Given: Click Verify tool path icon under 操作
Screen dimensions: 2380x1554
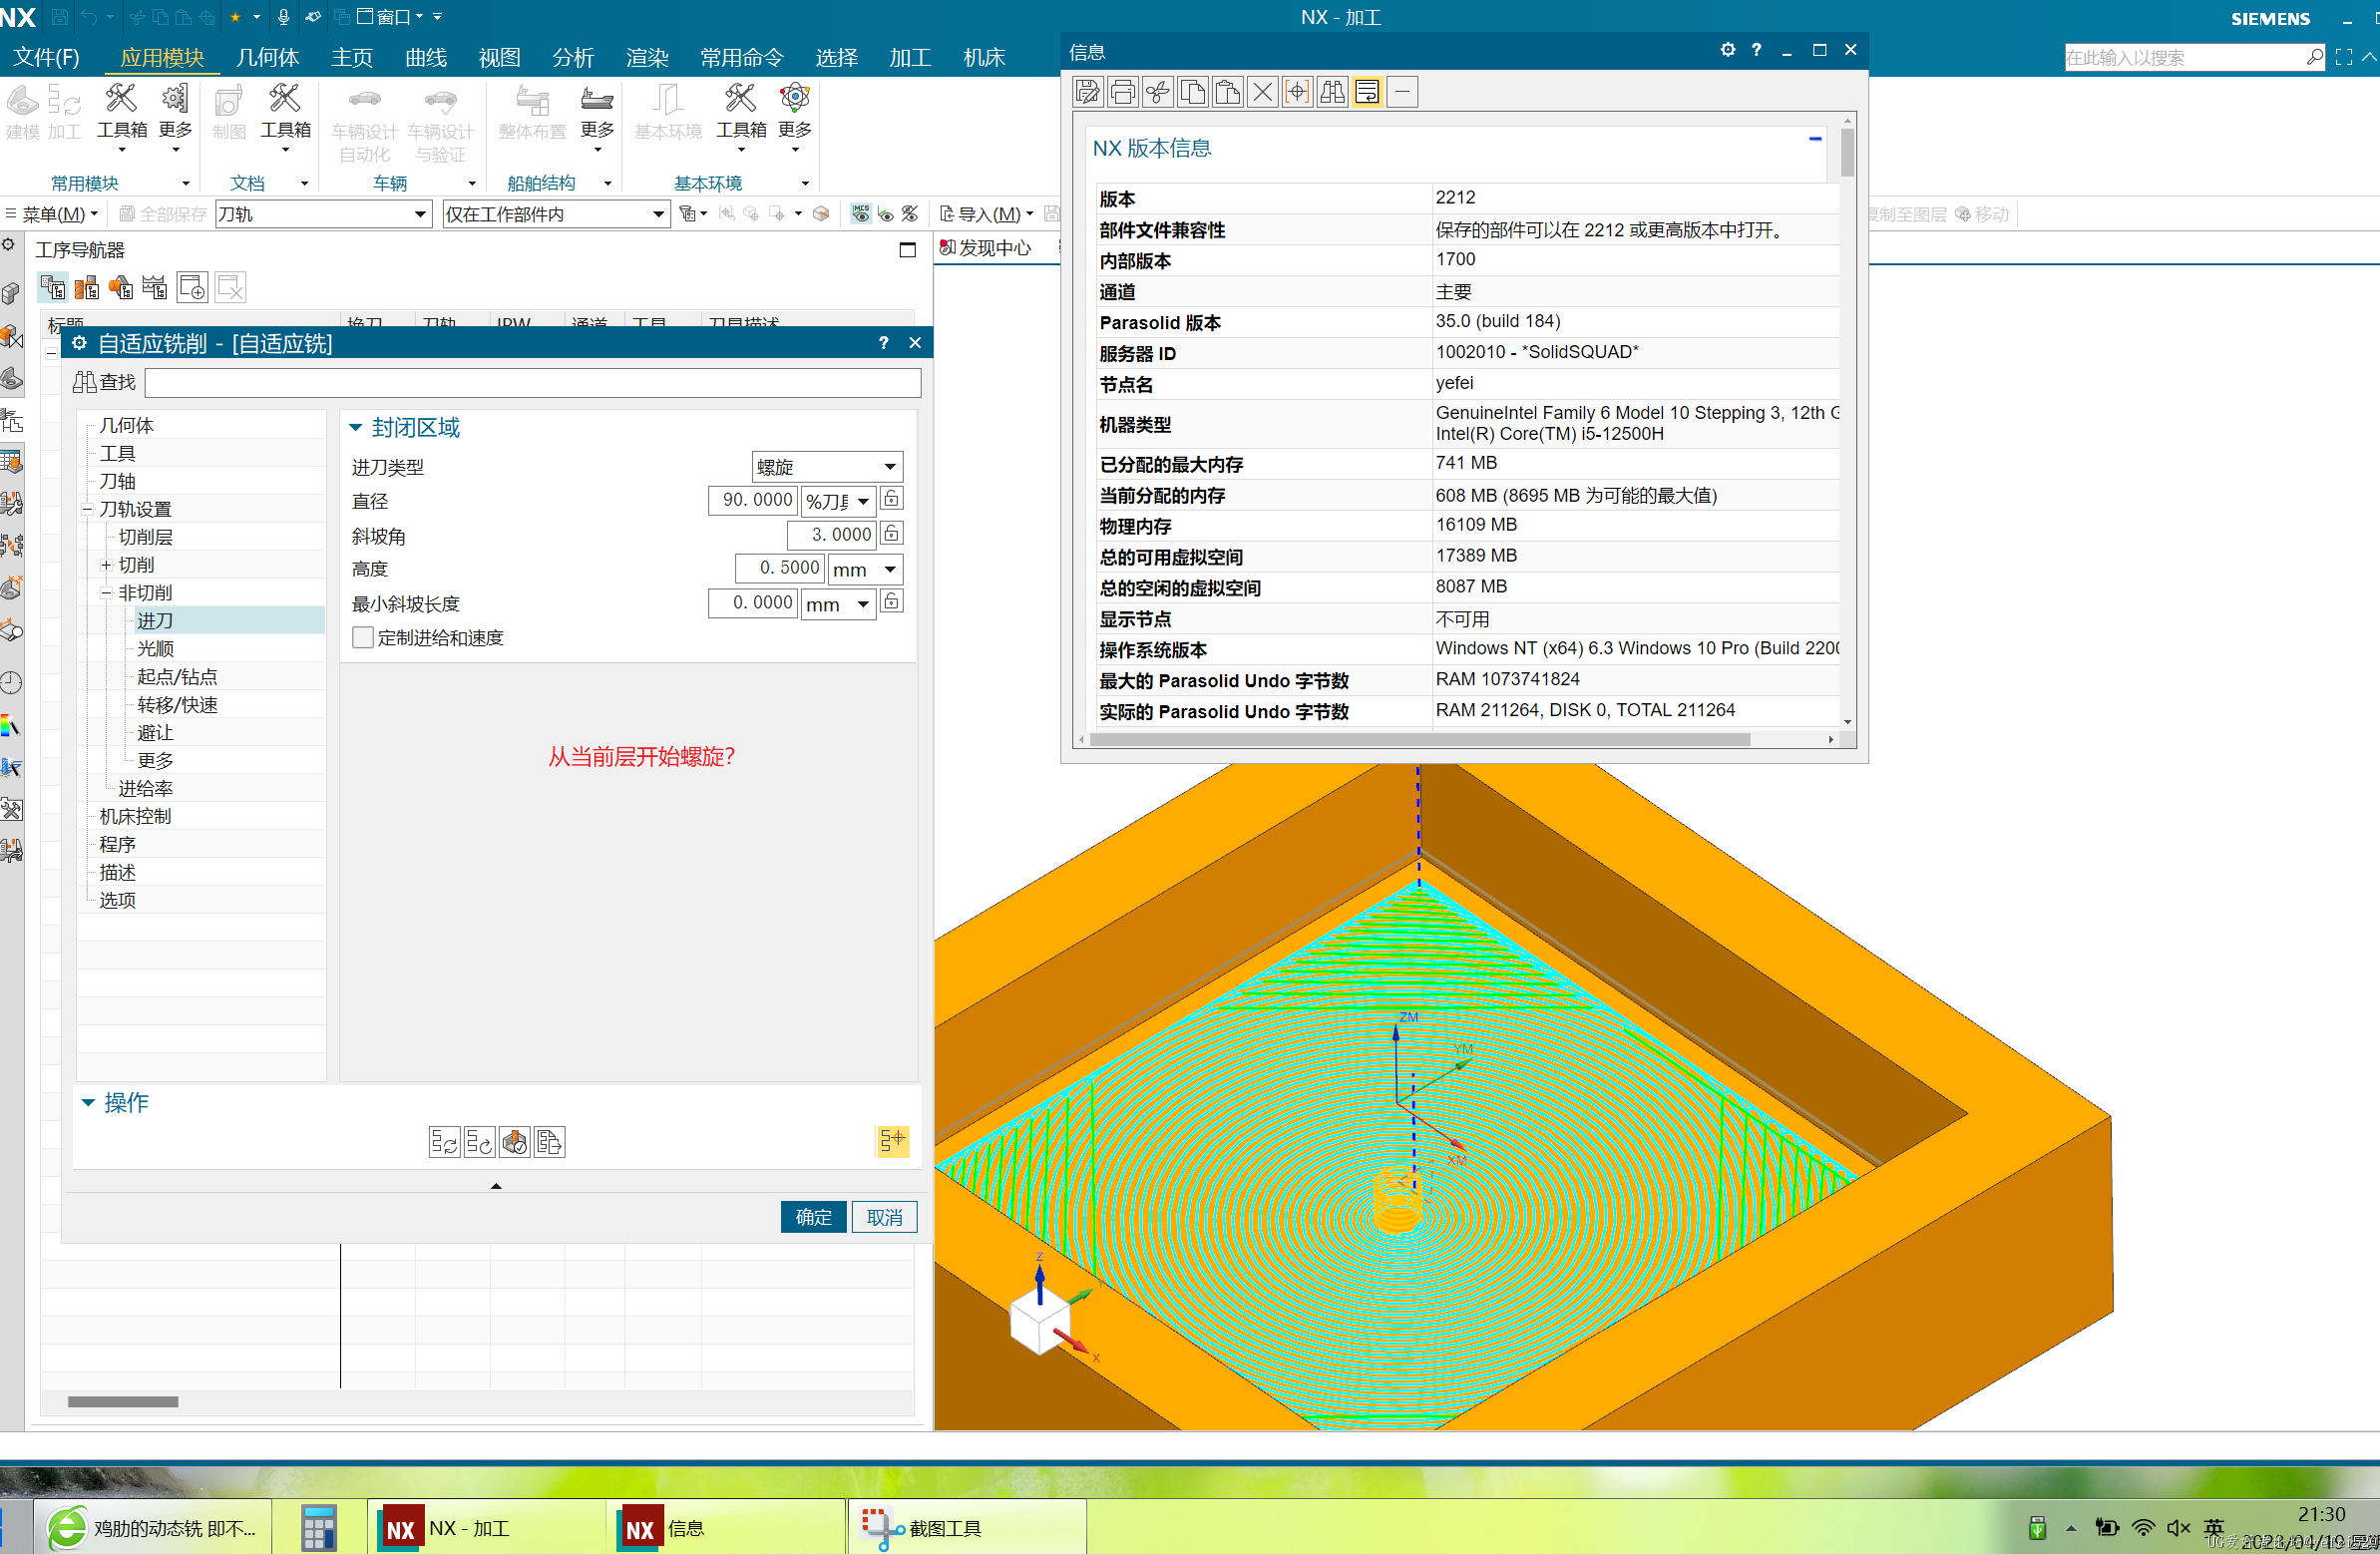Looking at the screenshot, I should 514,1141.
